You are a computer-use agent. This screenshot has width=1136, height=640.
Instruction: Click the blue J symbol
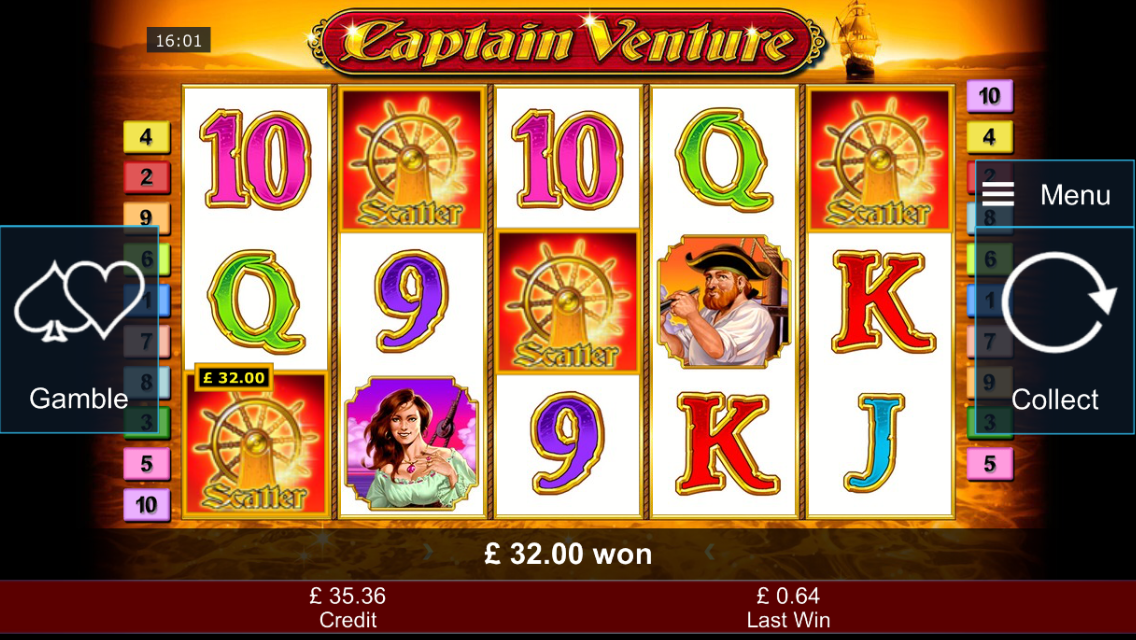(x=875, y=442)
